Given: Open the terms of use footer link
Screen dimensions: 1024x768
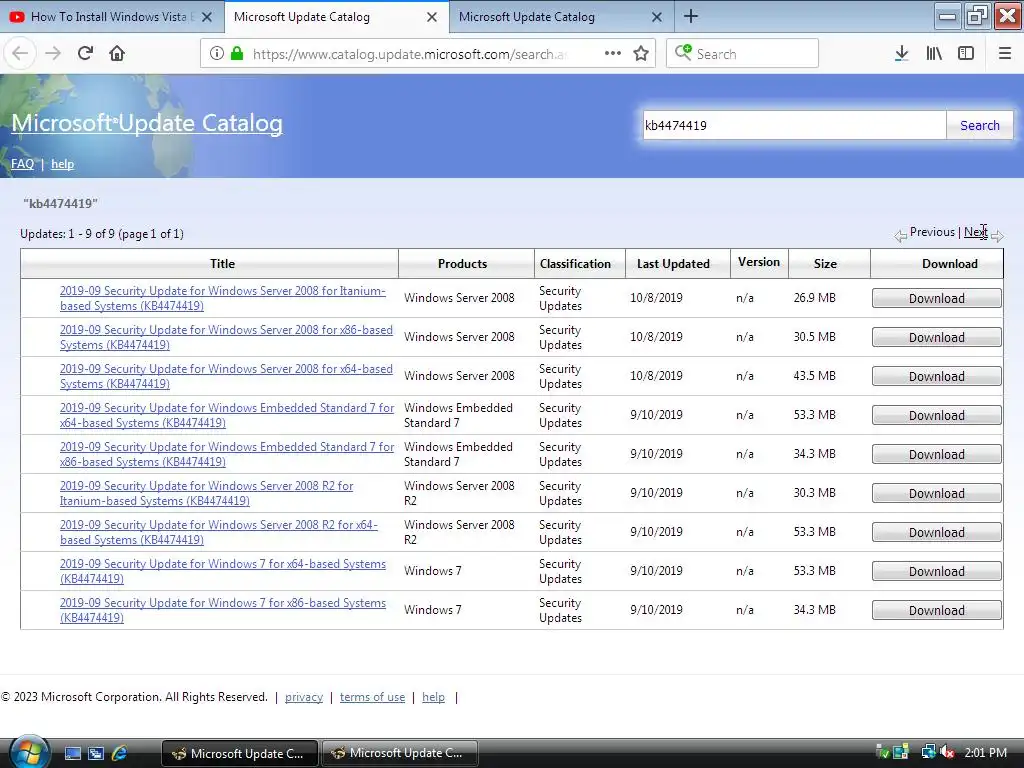Looking at the screenshot, I should pos(372,697).
